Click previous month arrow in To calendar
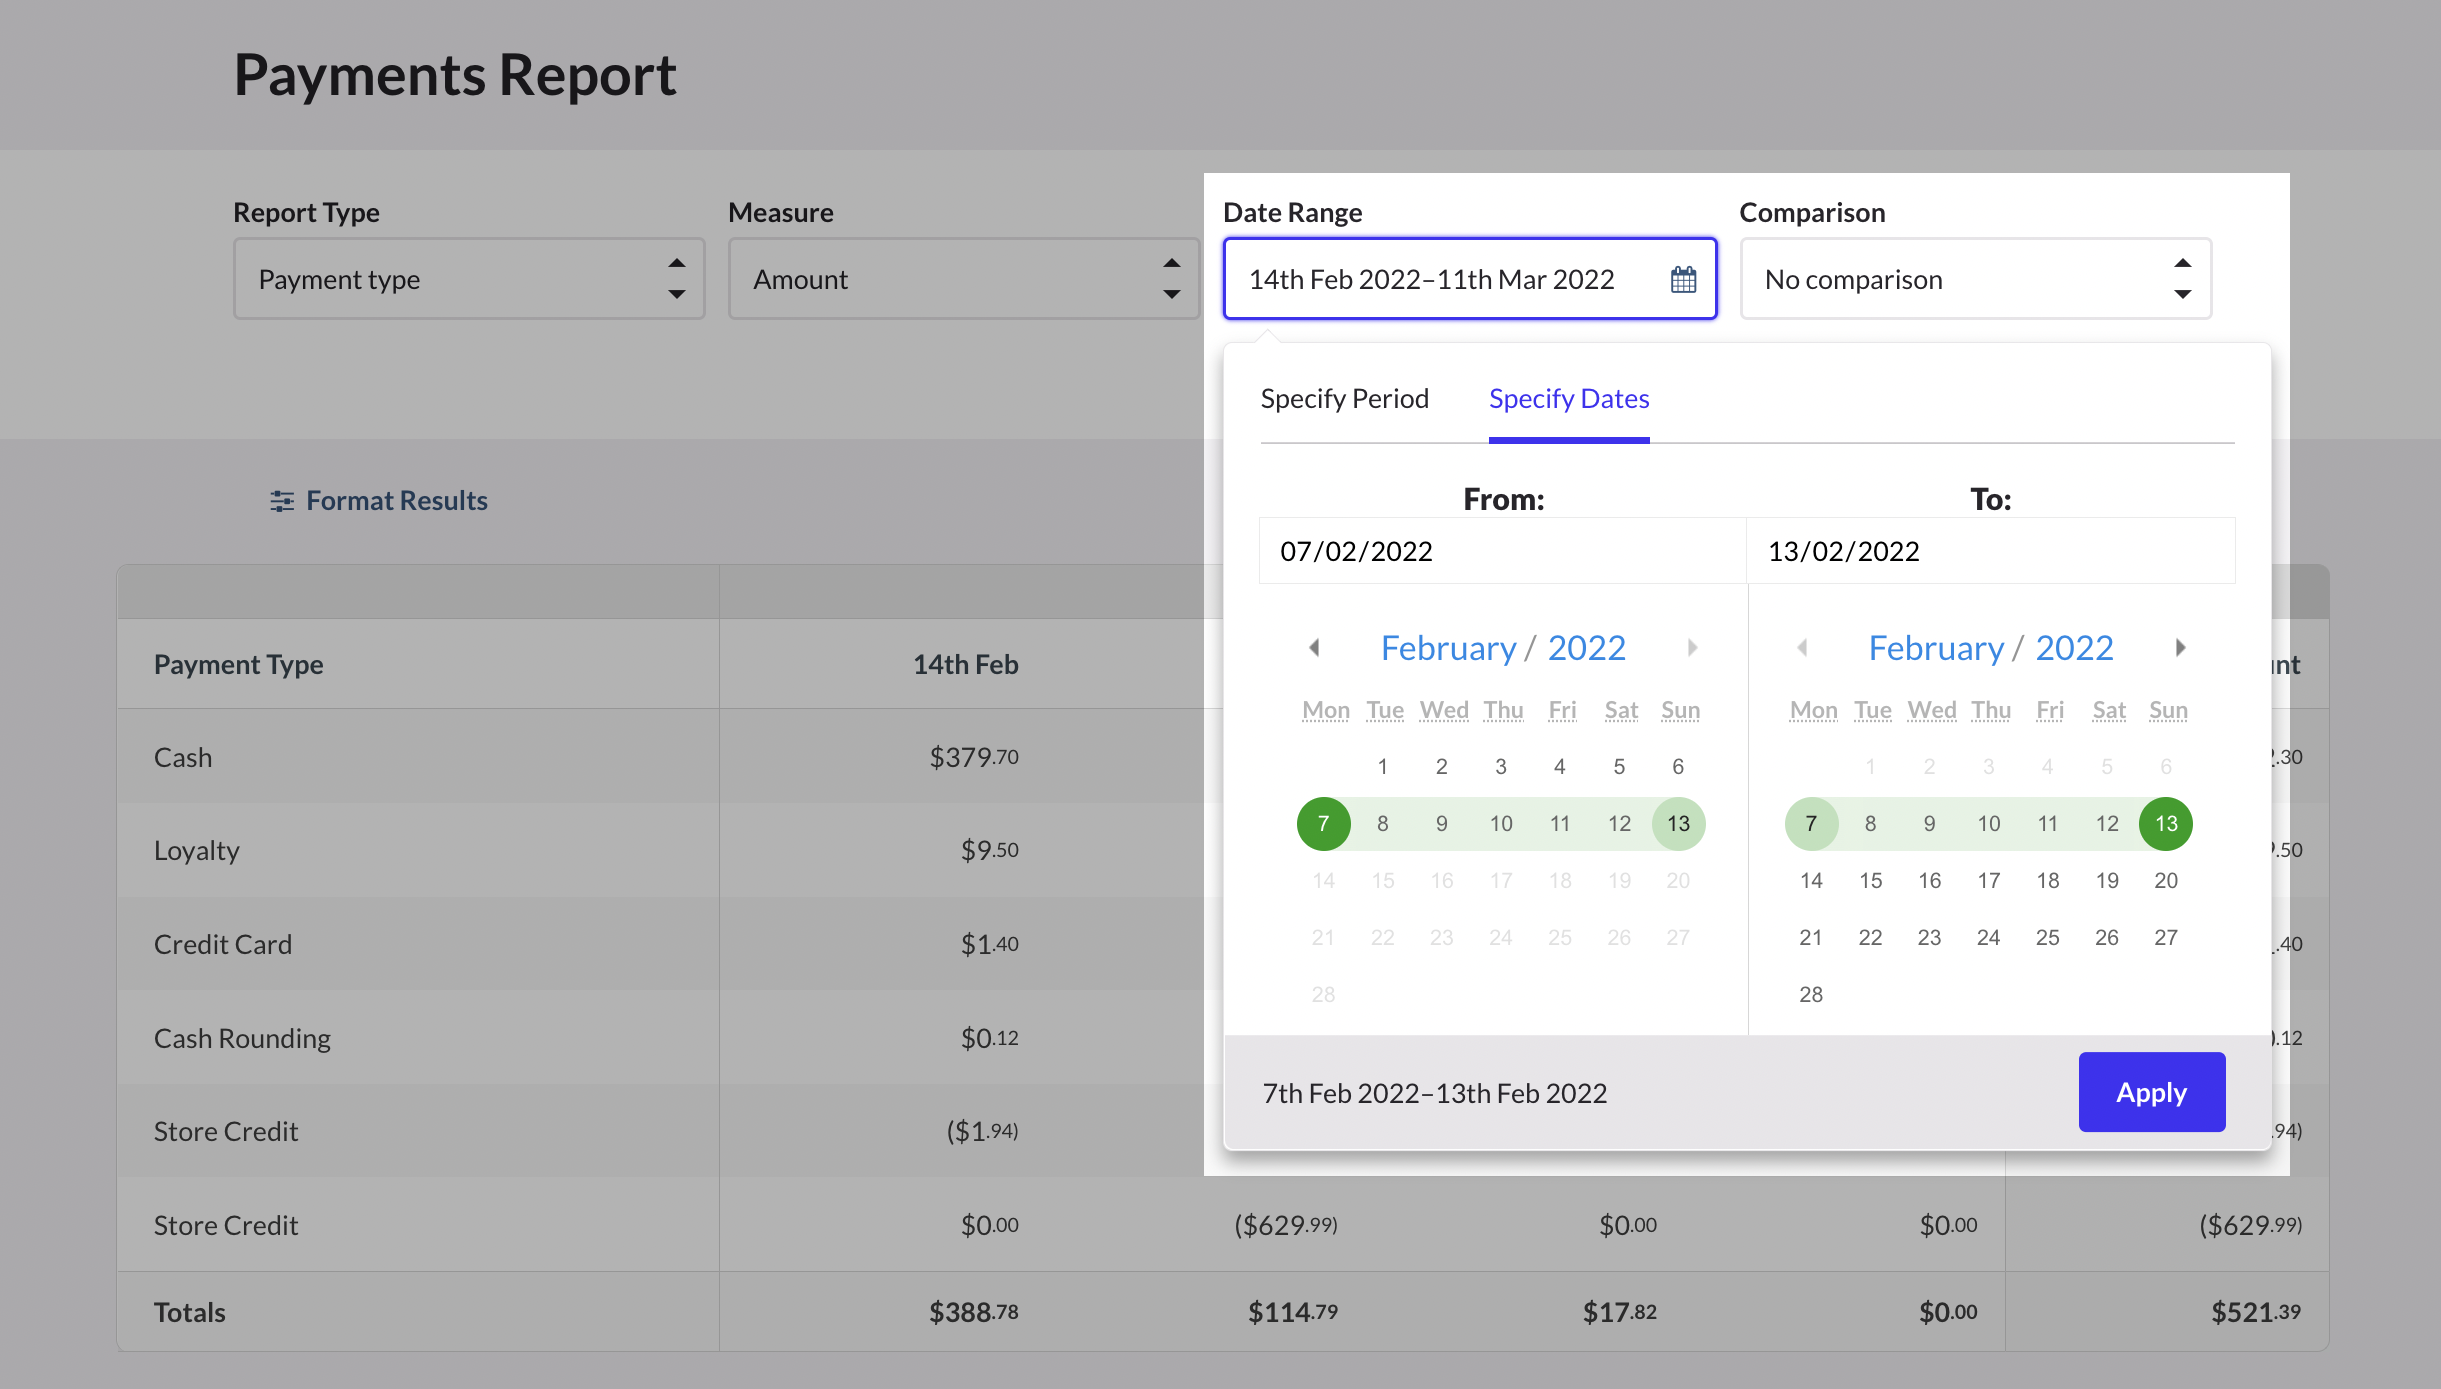2441x1389 pixels. pyautogui.click(x=1802, y=648)
